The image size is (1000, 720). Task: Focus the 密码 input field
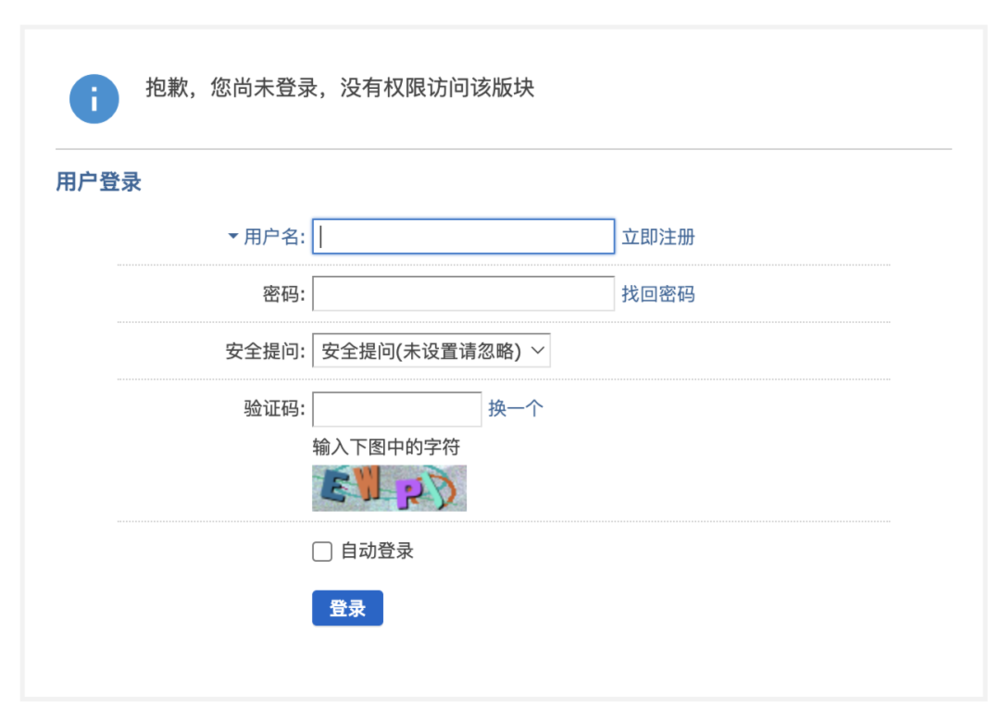coord(463,294)
